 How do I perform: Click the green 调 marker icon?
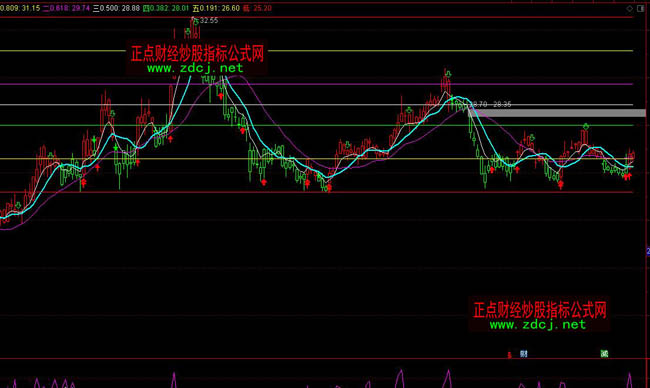click(x=604, y=354)
